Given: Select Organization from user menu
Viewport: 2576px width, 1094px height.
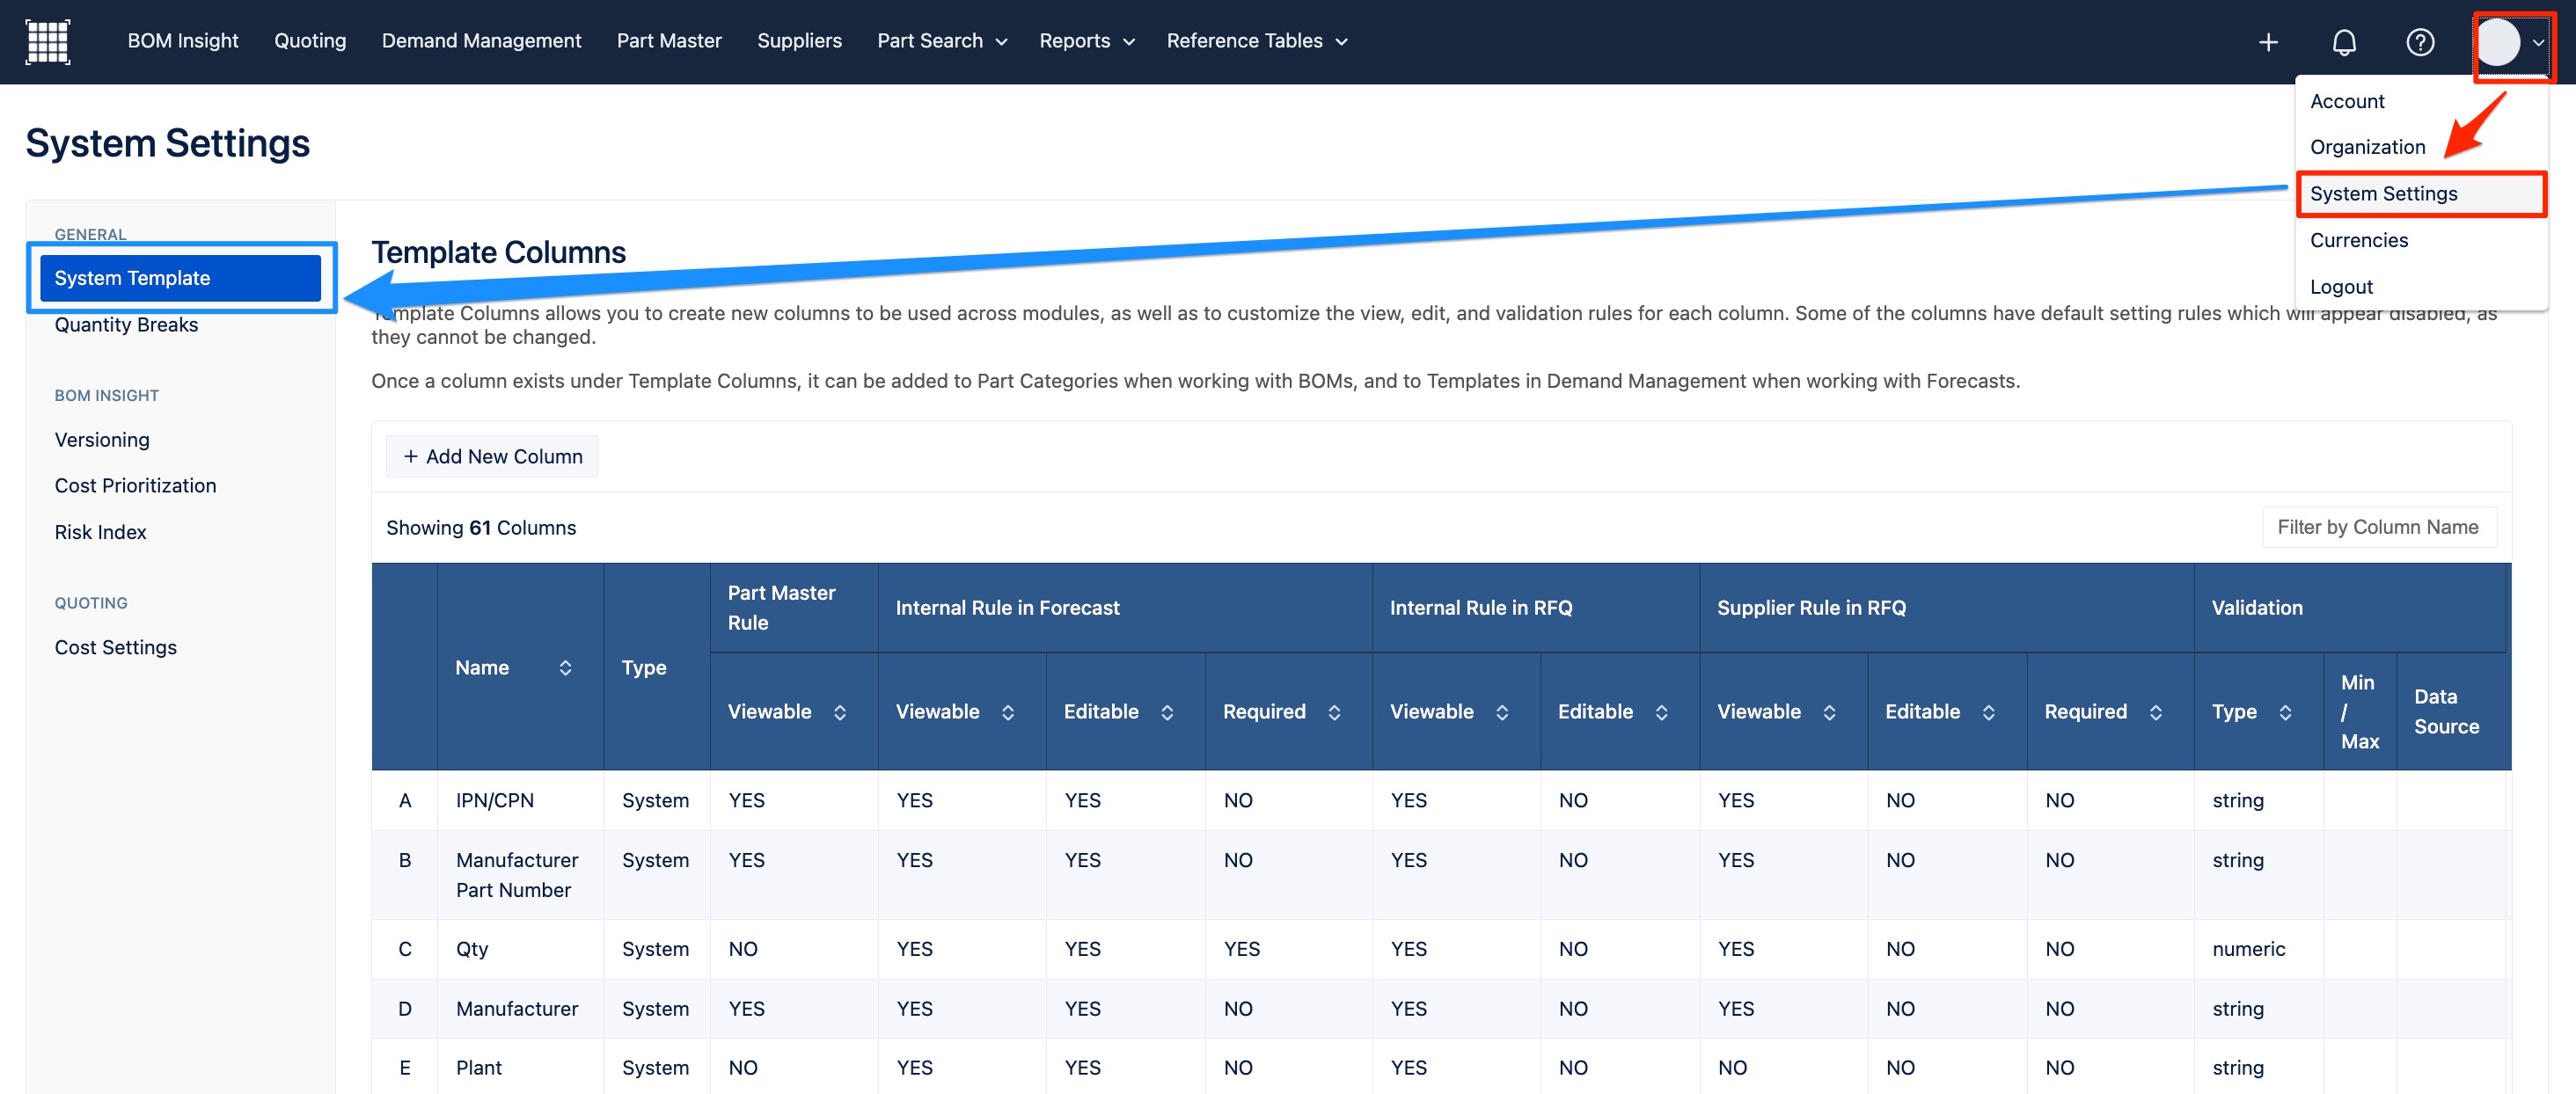Looking at the screenshot, I should [2367, 147].
